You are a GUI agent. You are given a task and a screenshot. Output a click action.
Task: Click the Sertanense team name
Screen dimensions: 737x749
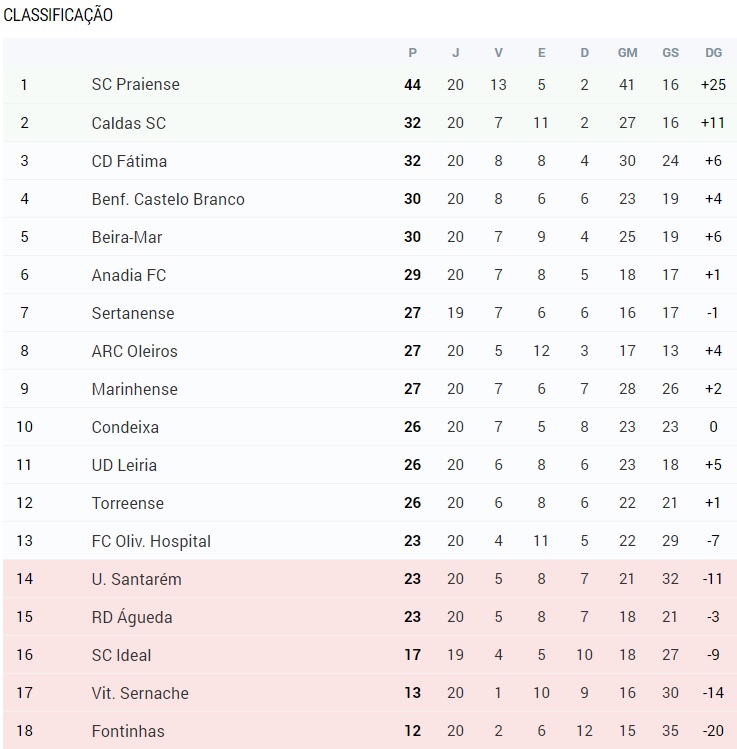click(133, 313)
